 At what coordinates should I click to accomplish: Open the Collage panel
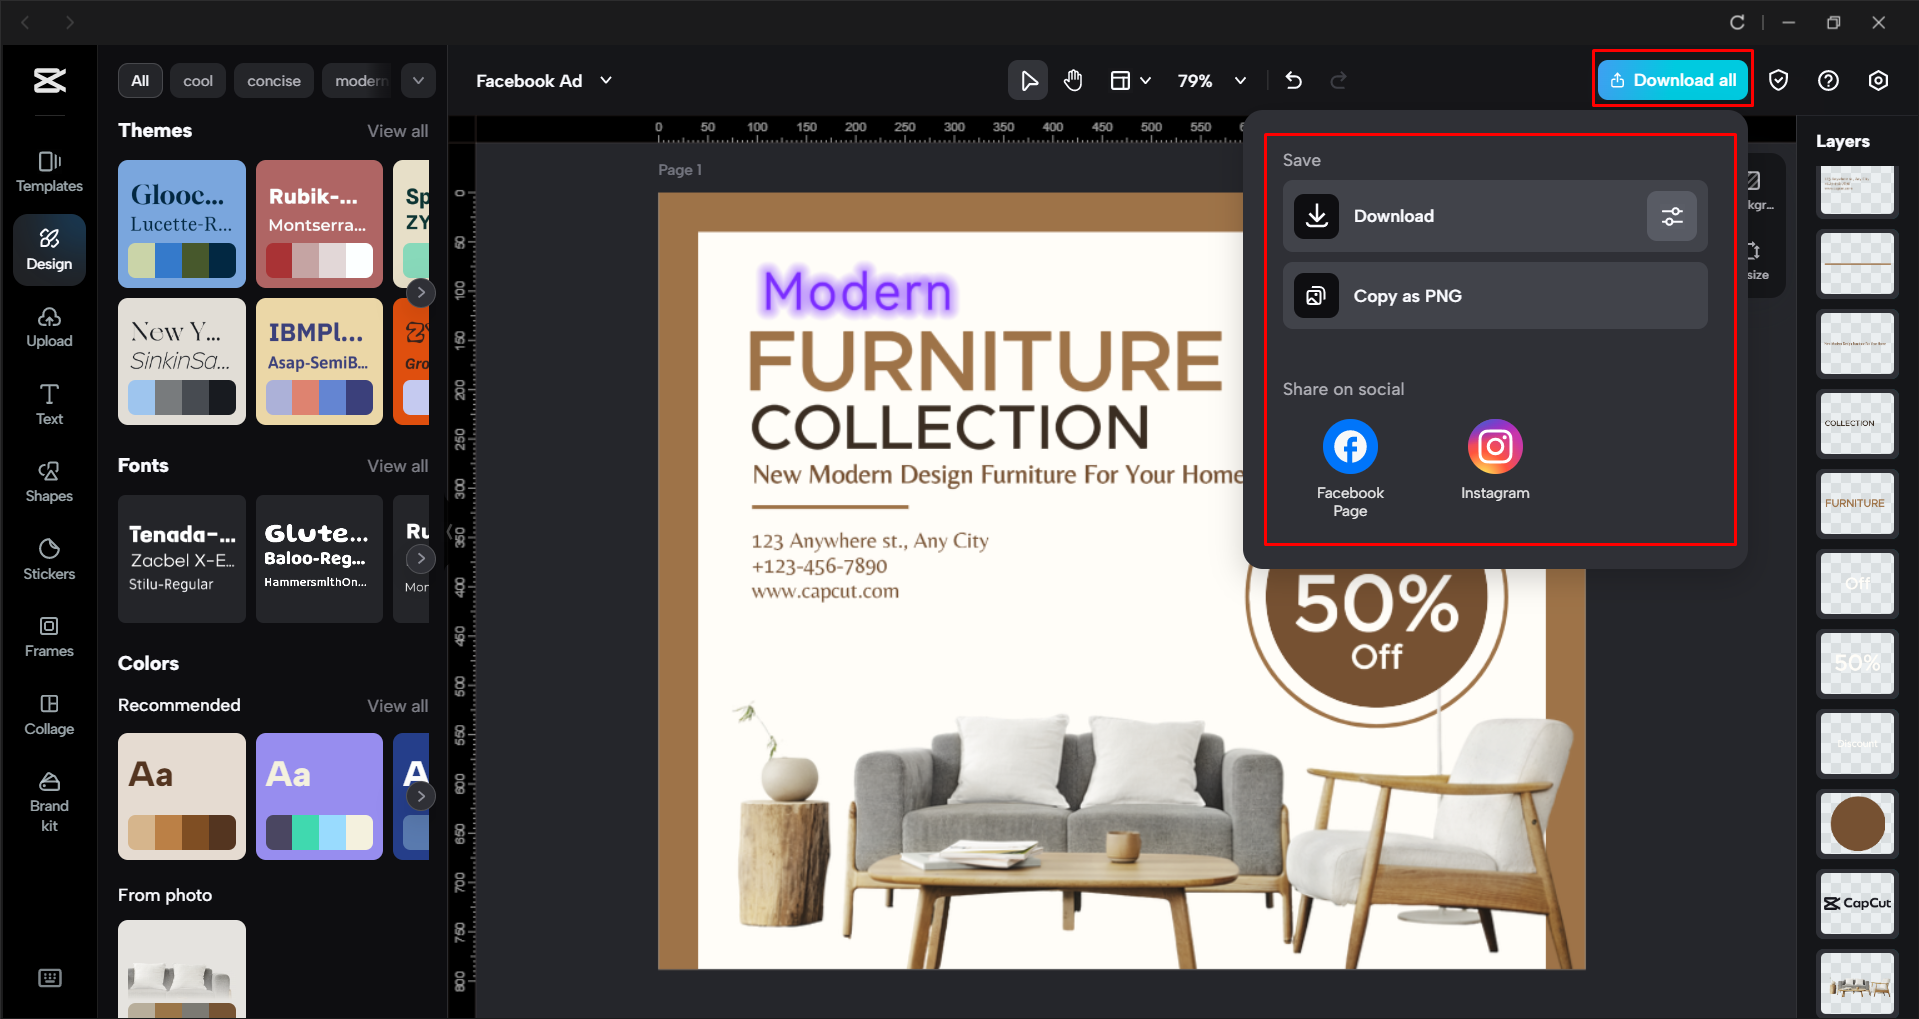(x=48, y=714)
